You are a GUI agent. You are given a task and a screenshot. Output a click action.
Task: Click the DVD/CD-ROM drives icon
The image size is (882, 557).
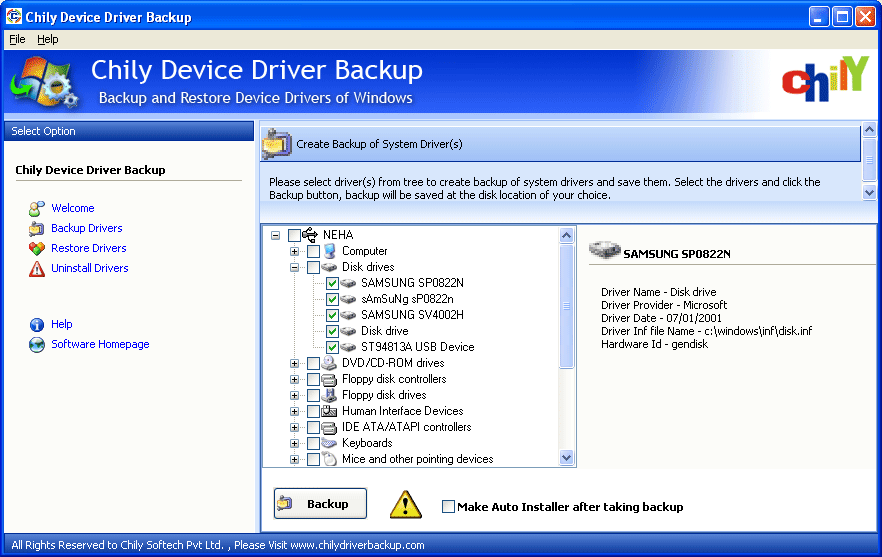pos(330,363)
